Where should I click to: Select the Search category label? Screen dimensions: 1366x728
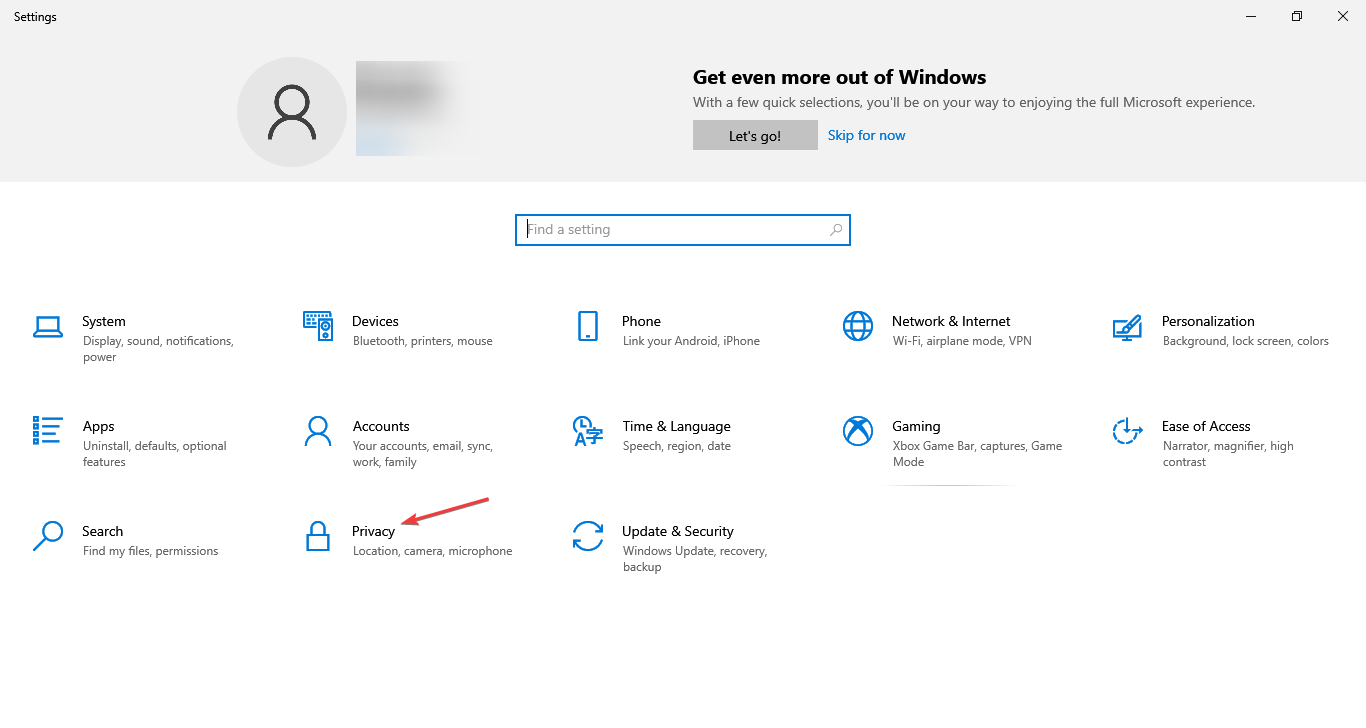coord(102,531)
